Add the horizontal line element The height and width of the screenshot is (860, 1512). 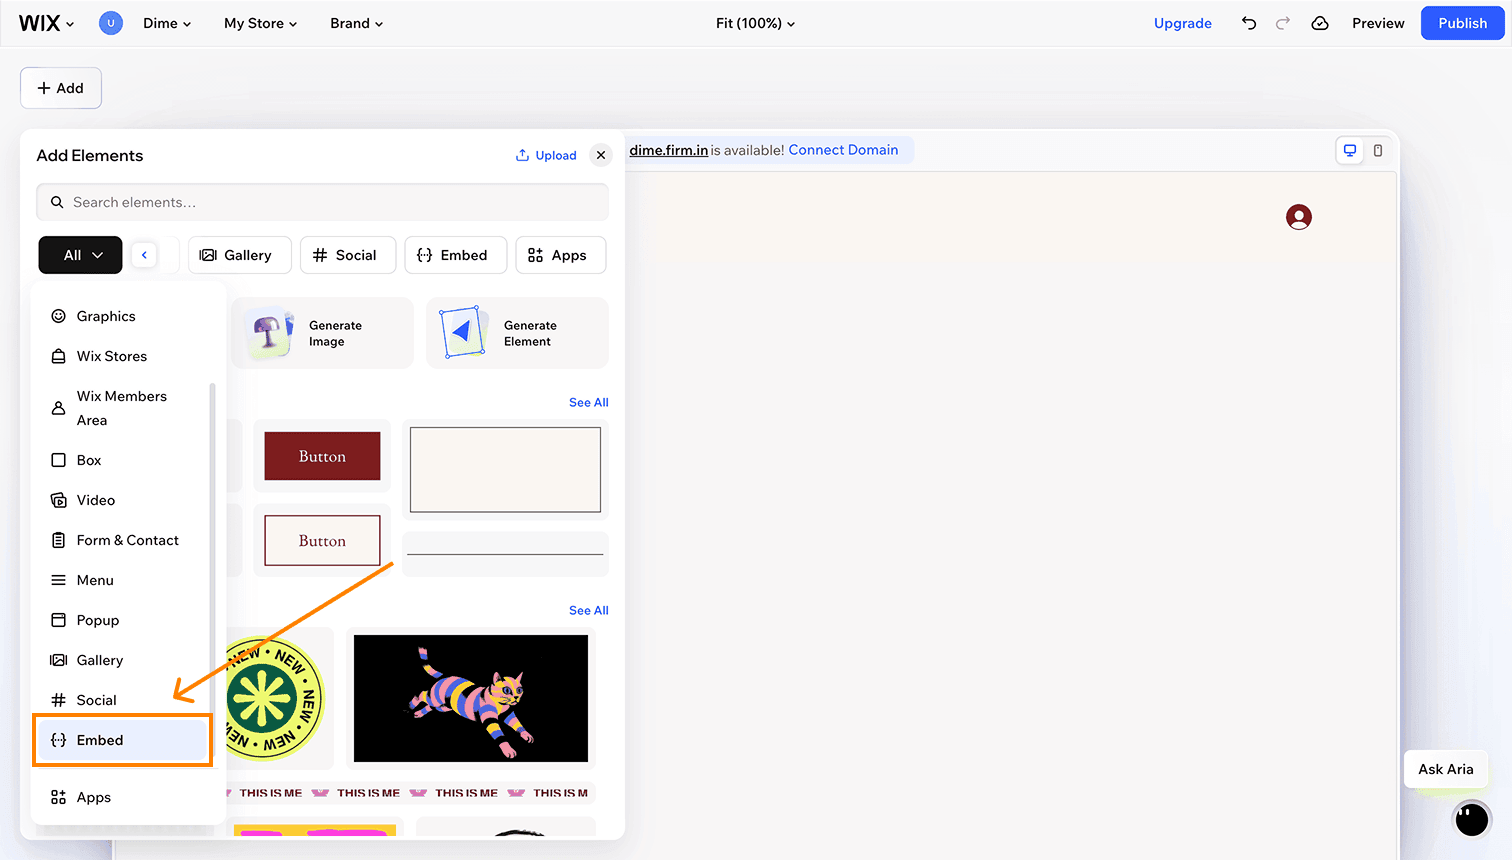click(505, 554)
